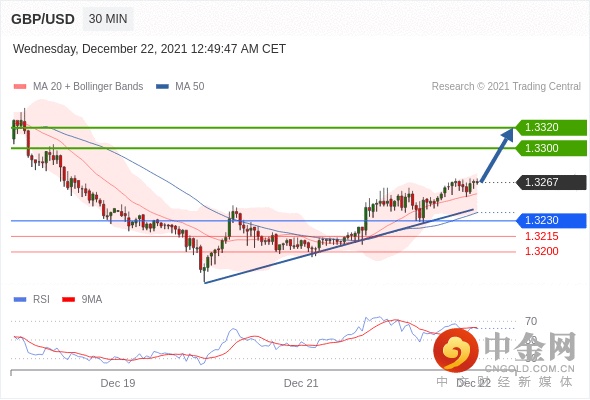Select the 30 MIN timeframe badge
Viewport: 590px width, 400px height.
[108, 18]
